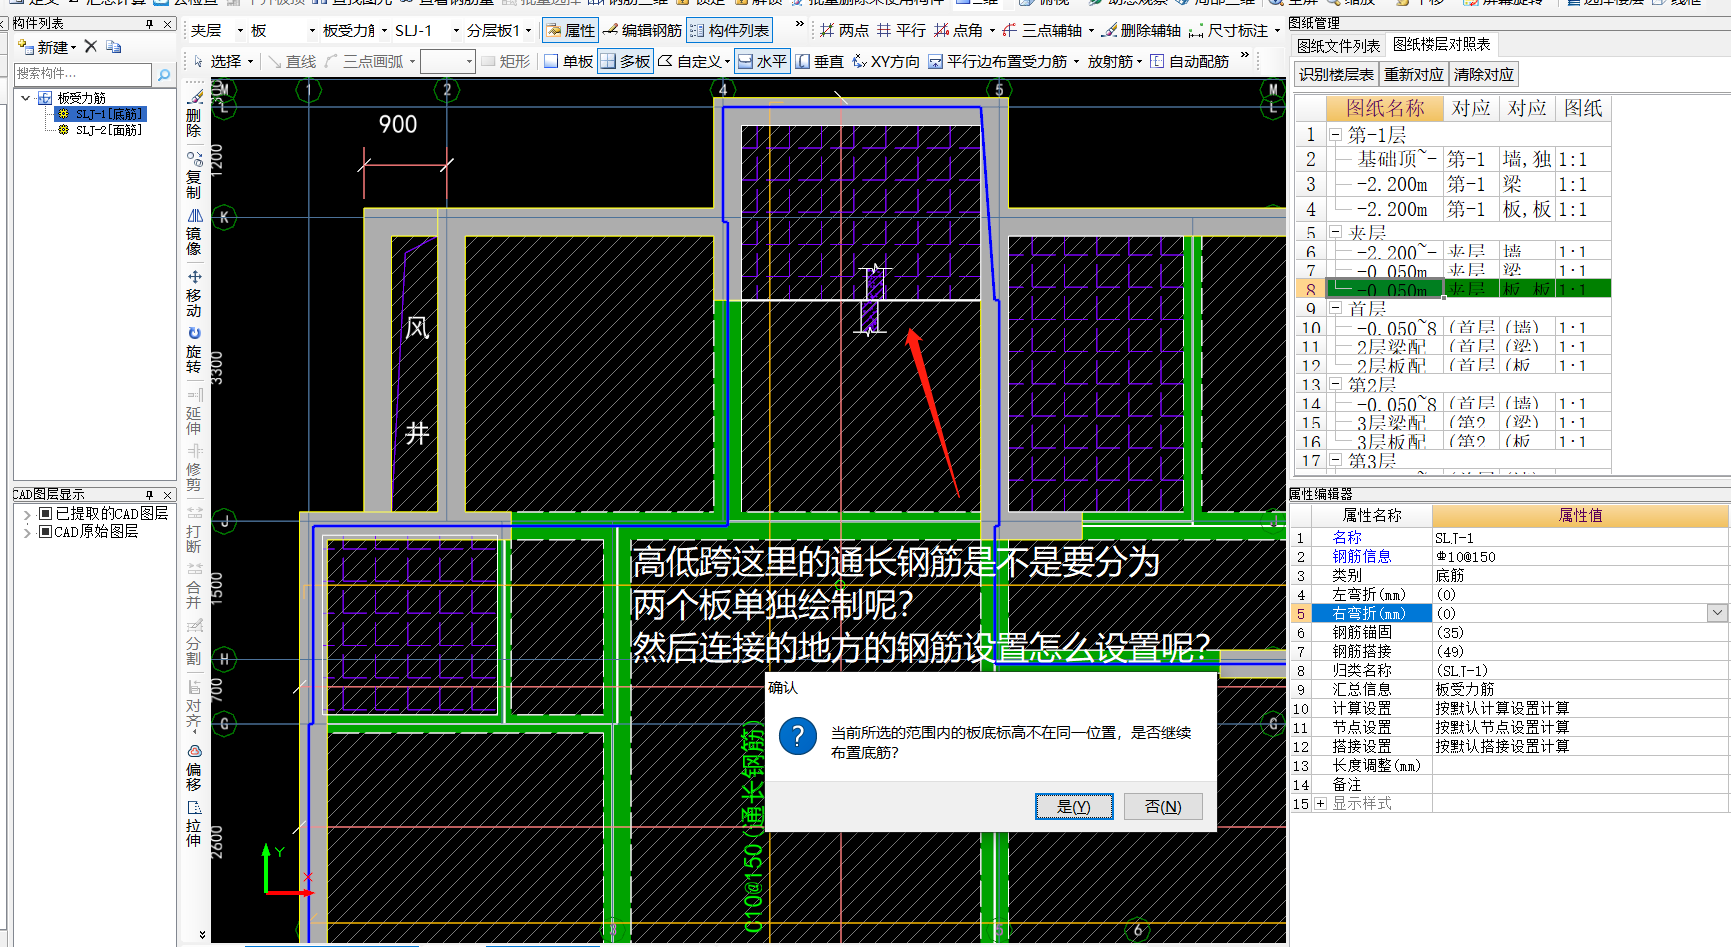Screen dimensions: 1731x947
Task: Select SLJ-2[面筋] in component tree
Action: click(109, 130)
